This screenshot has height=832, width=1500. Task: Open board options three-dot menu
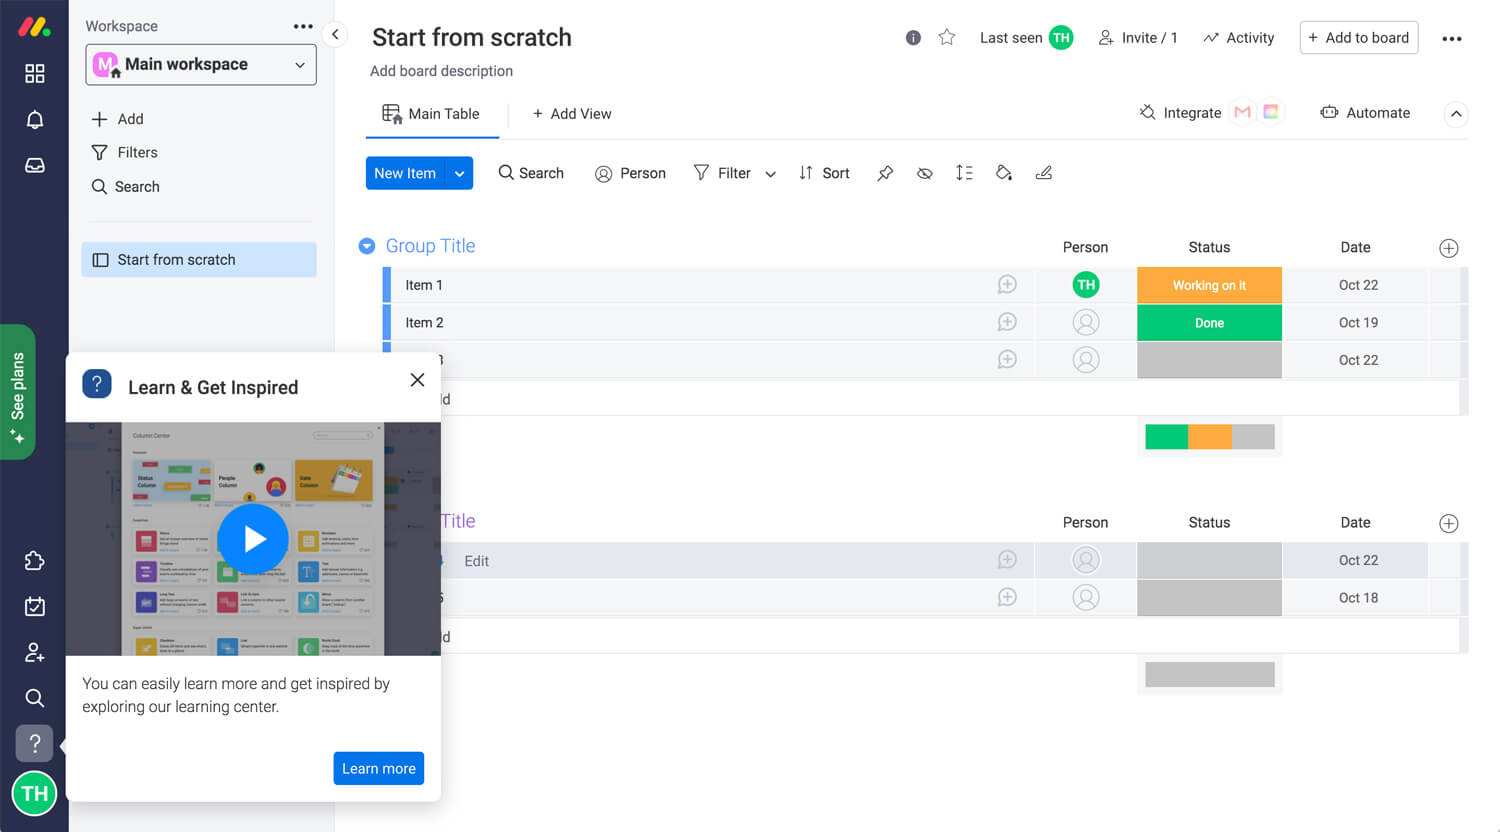click(1452, 39)
